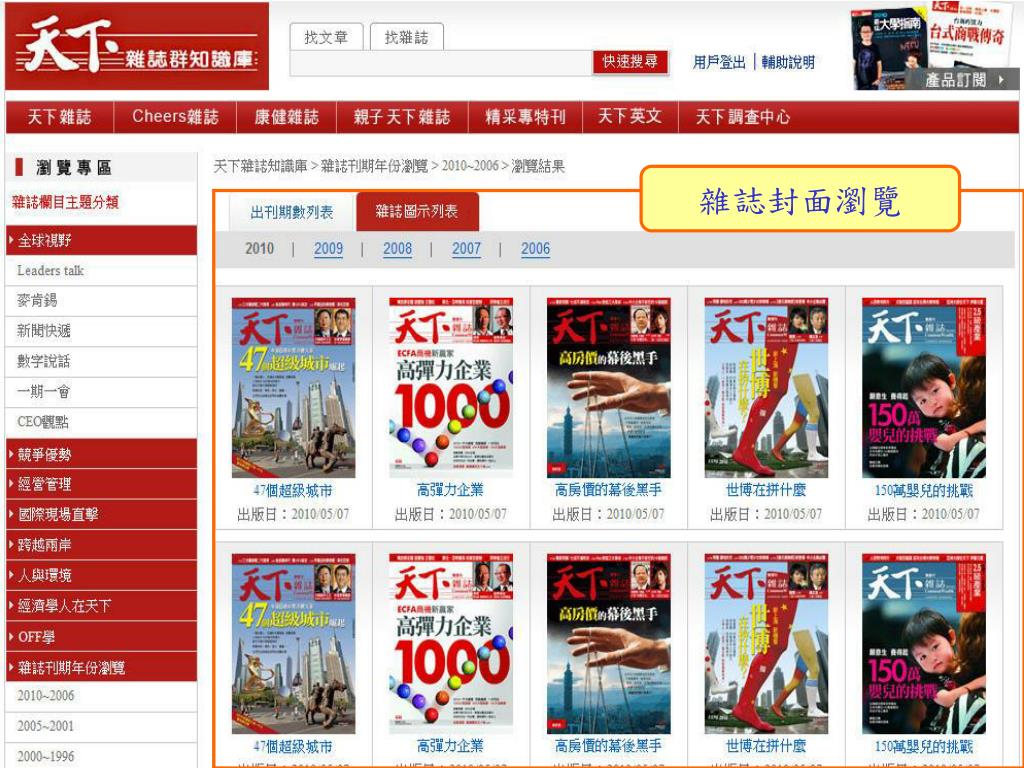Image resolution: width=1024 pixels, height=768 pixels.
Task: Click the 天下雜誌群知識庫 logo
Action: tap(137, 46)
